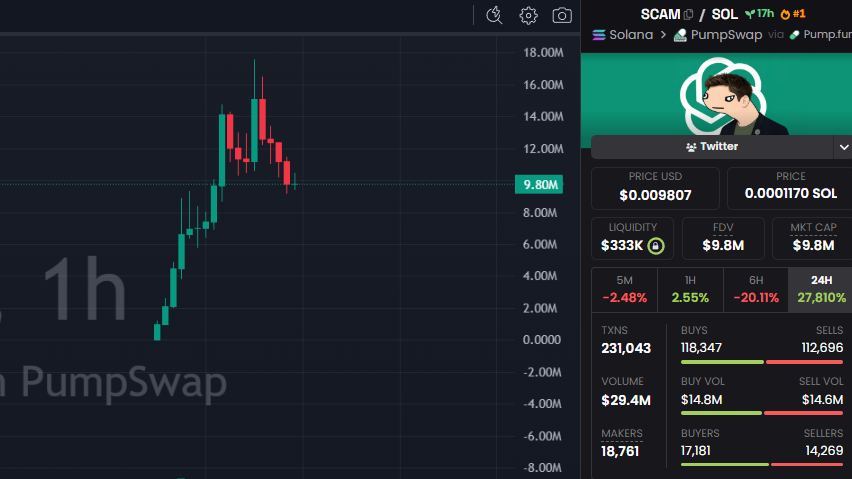
Task: Click the SCAM token name text
Action: pyautogui.click(x=660, y=14)
